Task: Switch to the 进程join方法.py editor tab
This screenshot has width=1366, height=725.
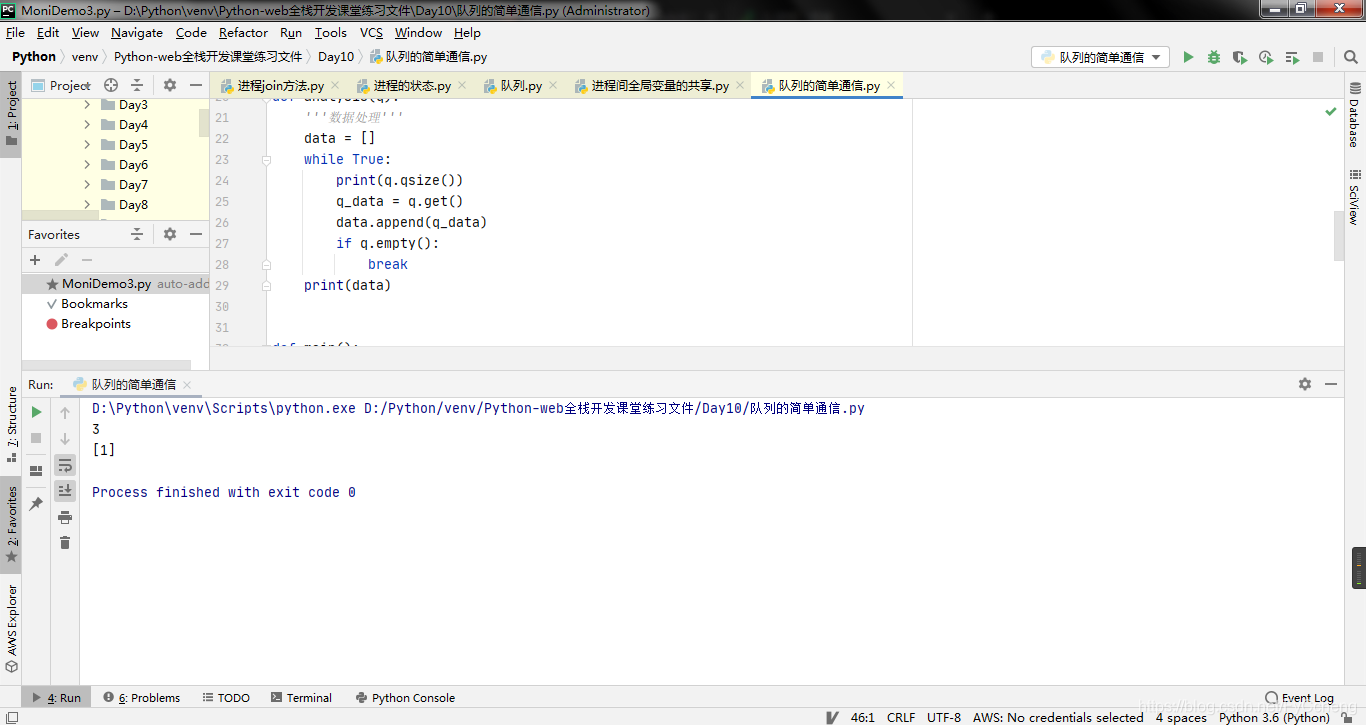Action: click(280, 86)
